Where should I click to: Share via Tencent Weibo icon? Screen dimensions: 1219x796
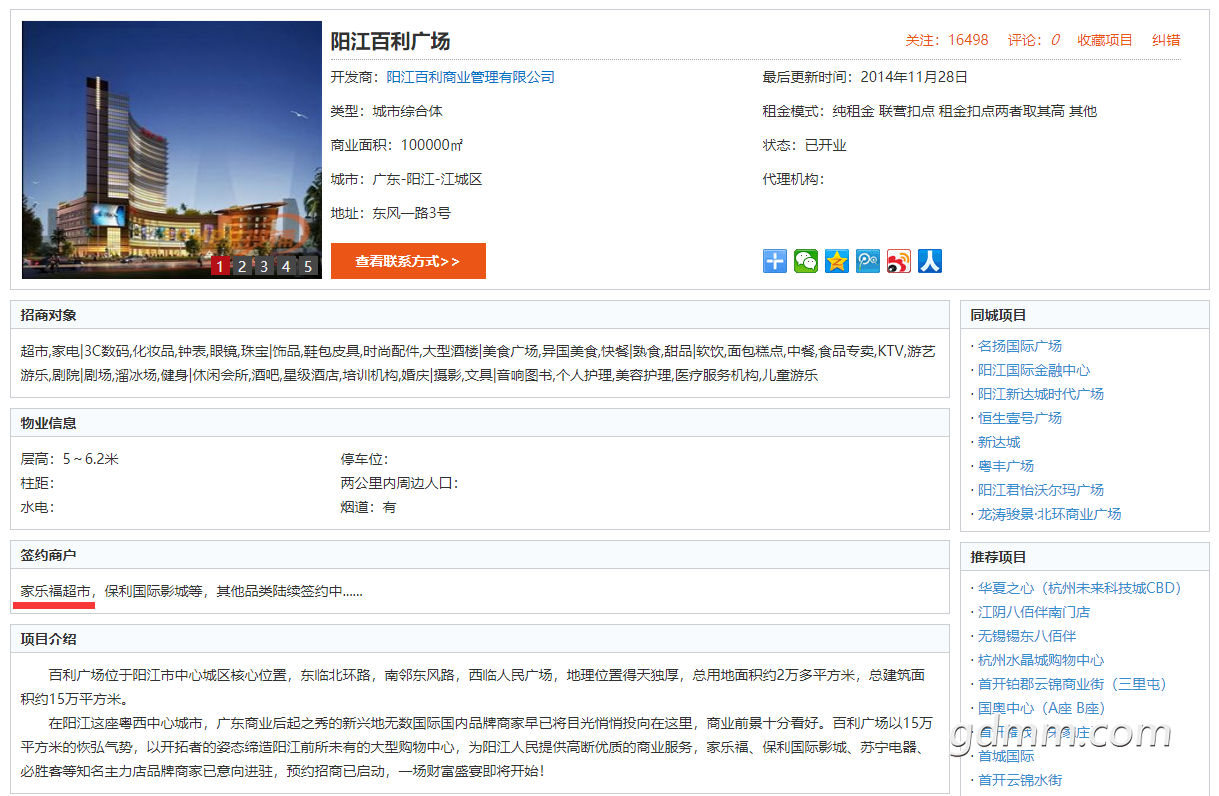coord(868,261)
